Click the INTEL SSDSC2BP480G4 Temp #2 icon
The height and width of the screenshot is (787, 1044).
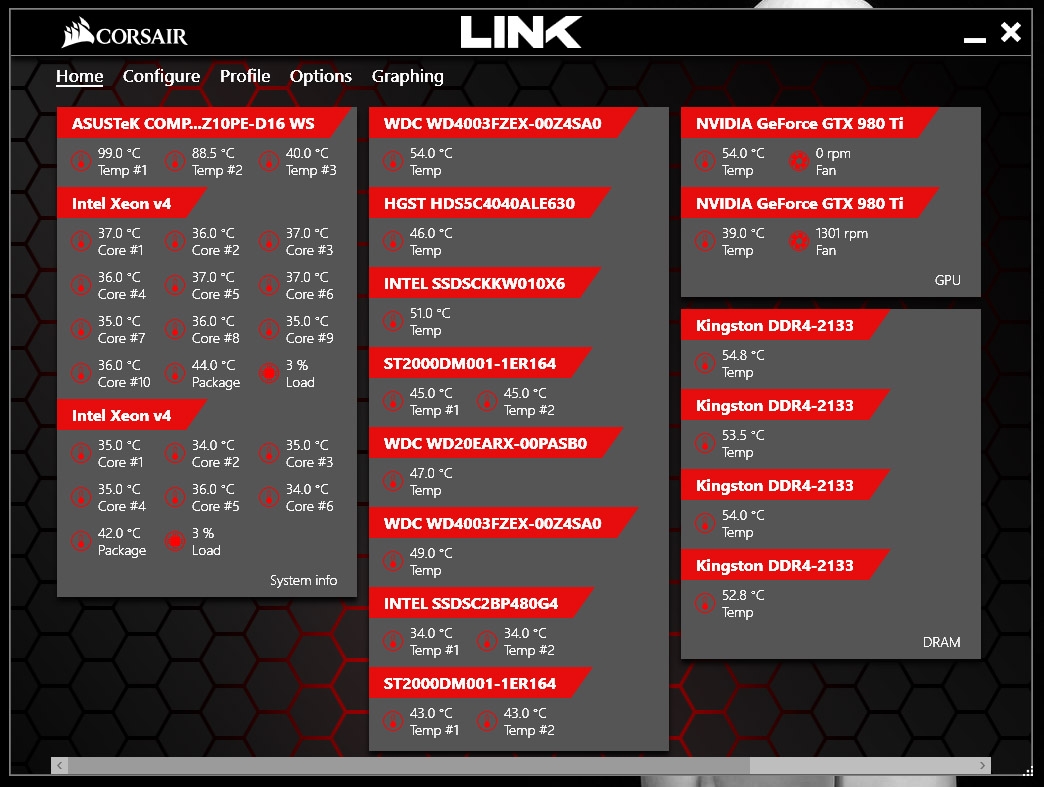(487, 641)
